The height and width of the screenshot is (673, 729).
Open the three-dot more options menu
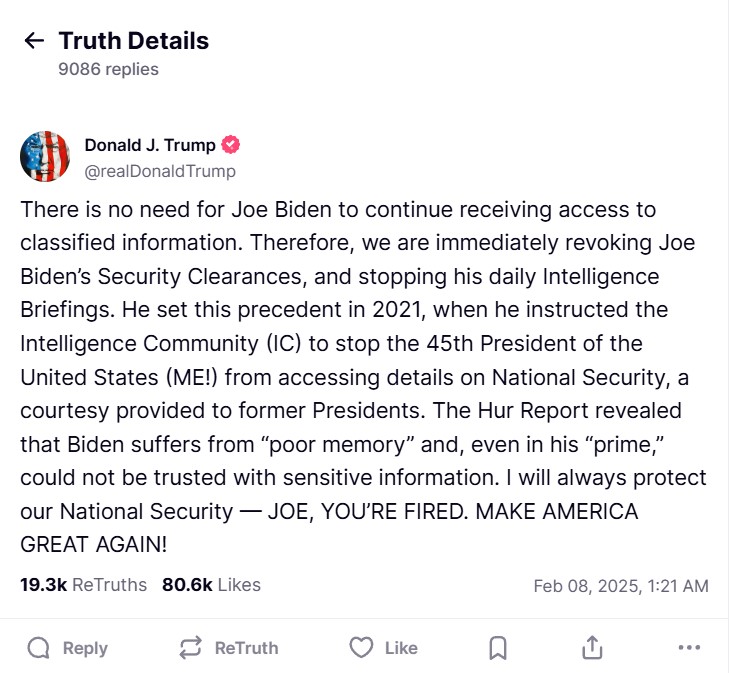(x=689, y=648)
